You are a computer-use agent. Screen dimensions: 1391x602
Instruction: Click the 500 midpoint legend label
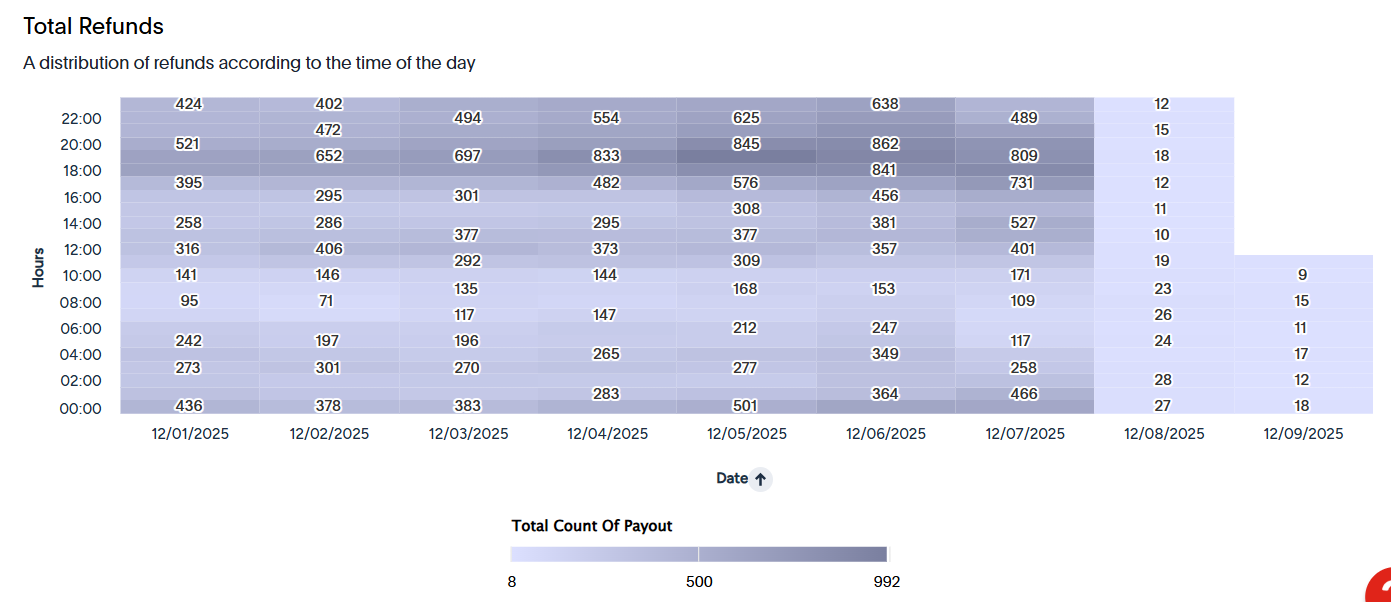[699, 582]
